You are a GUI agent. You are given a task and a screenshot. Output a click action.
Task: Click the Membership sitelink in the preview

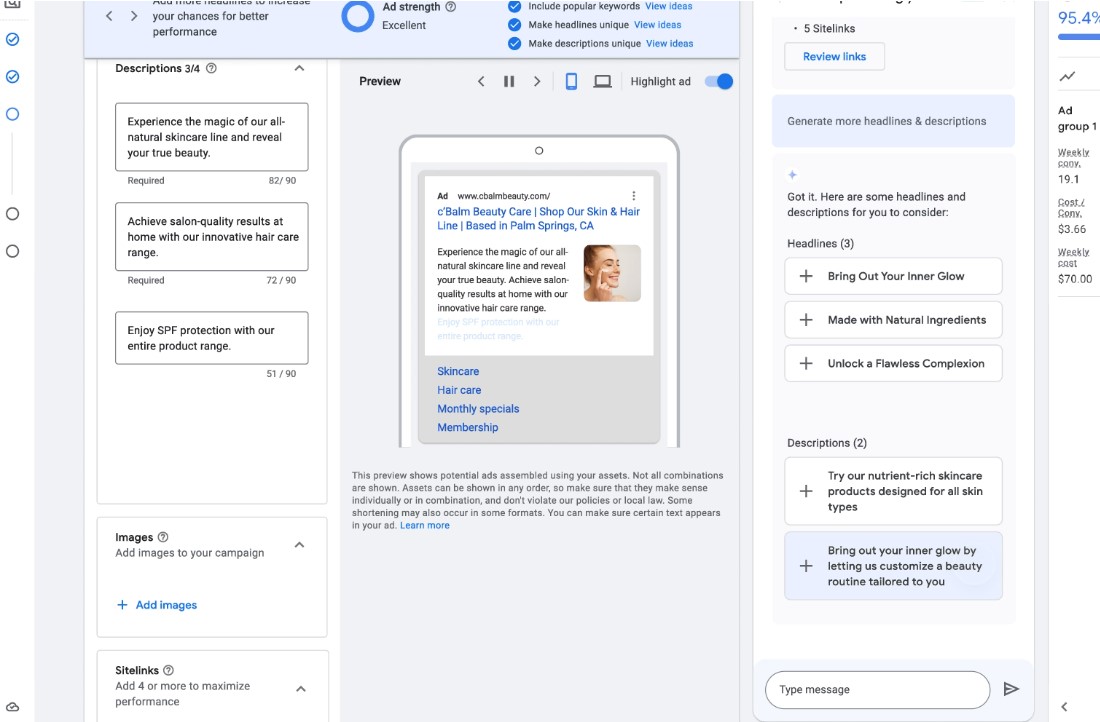pyautogui.click(x=467, y=427)
